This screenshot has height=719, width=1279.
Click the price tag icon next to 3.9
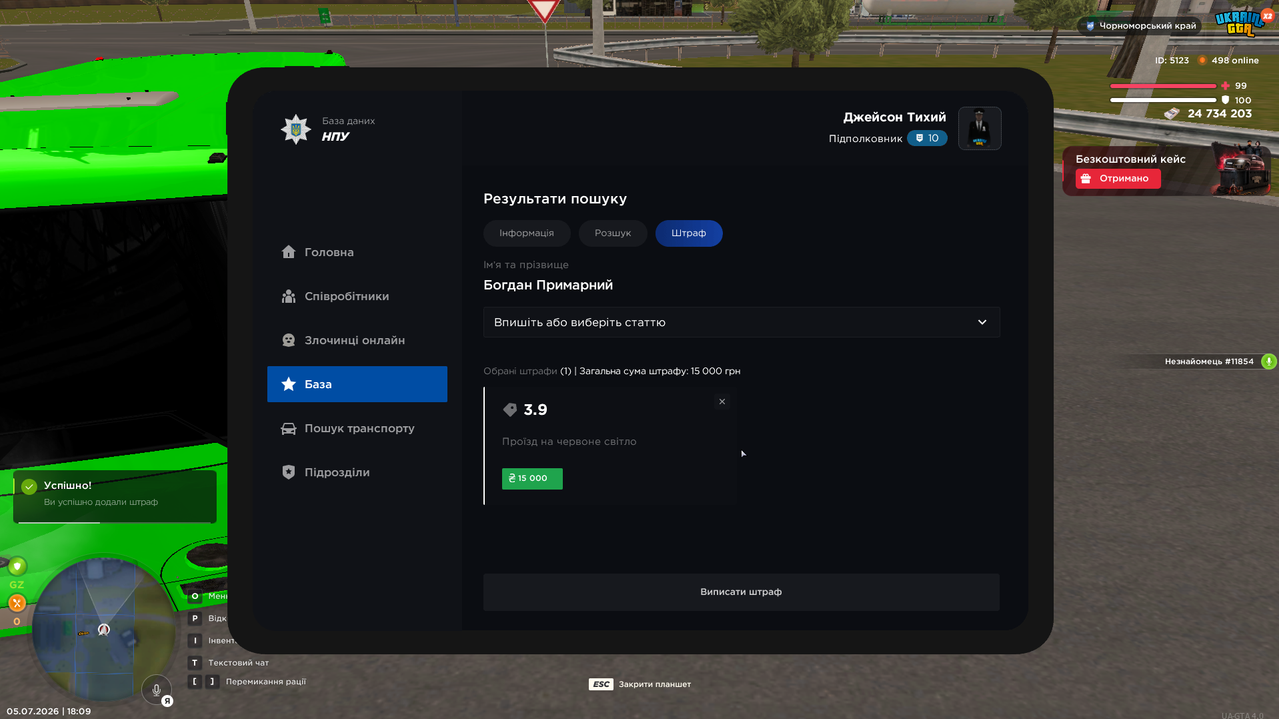point(510,410)
